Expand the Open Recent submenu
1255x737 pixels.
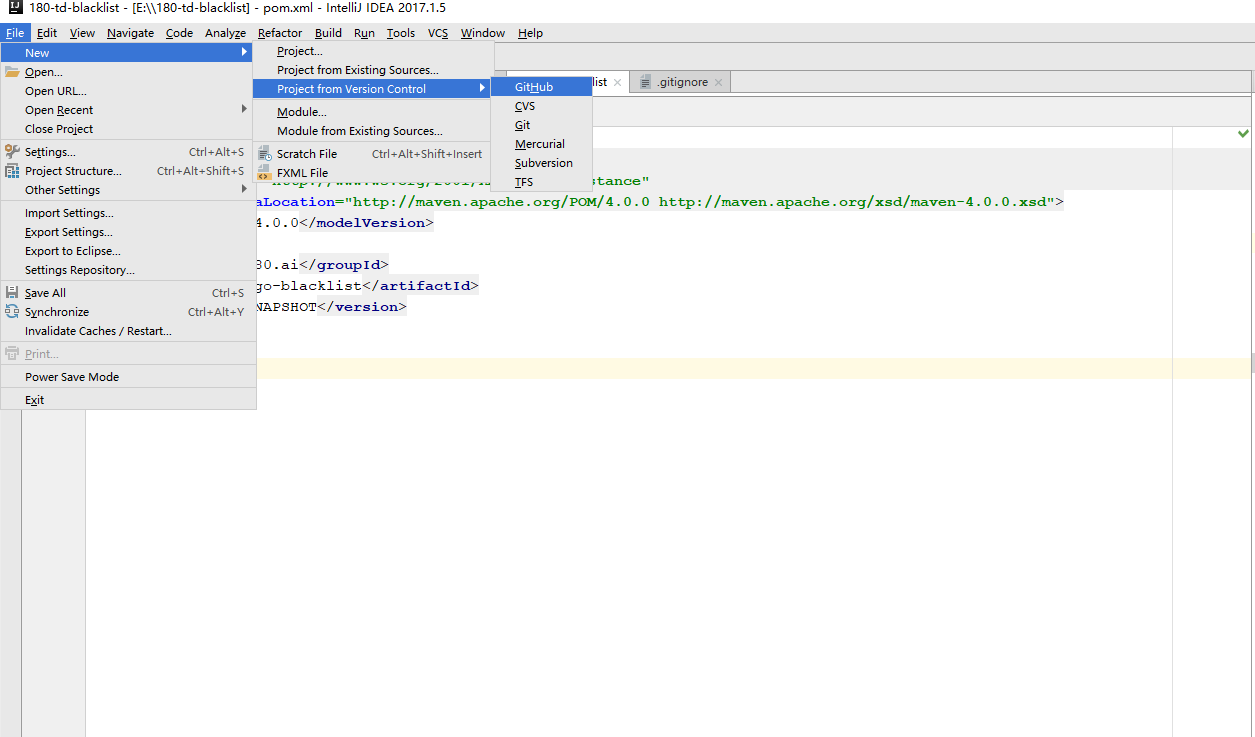(x=60, y=110)
